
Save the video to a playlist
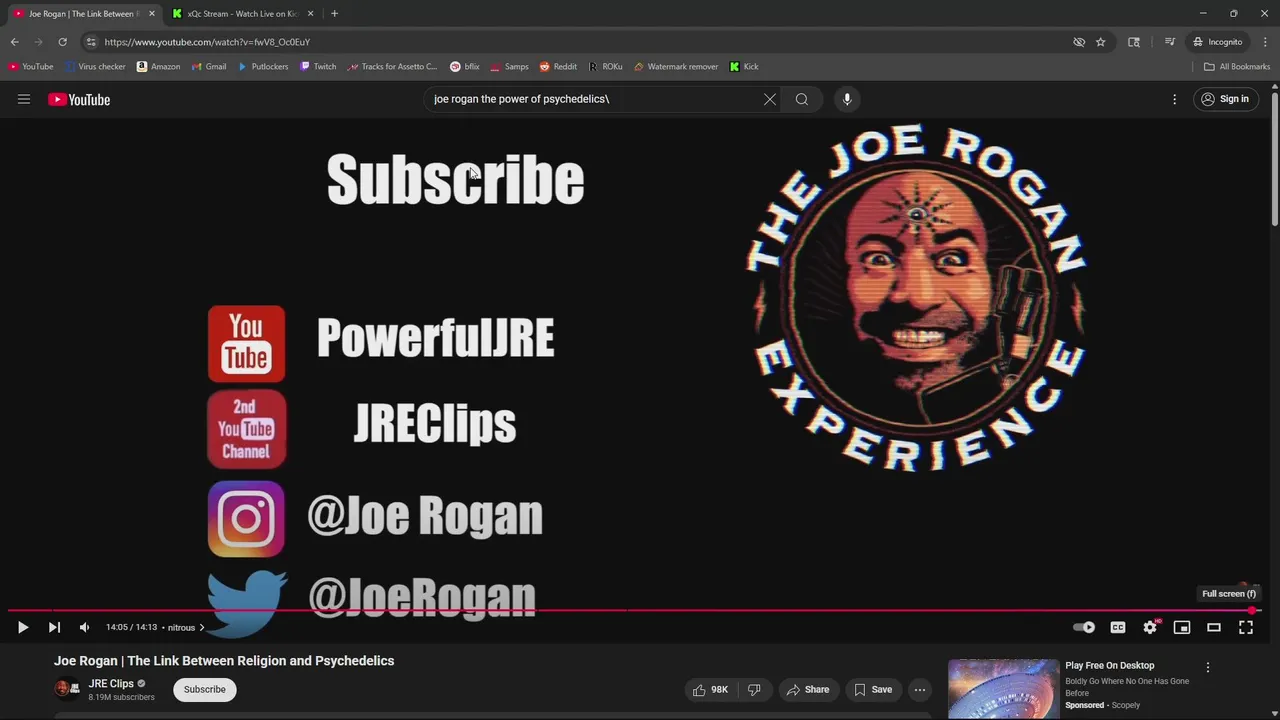(873, 689)
